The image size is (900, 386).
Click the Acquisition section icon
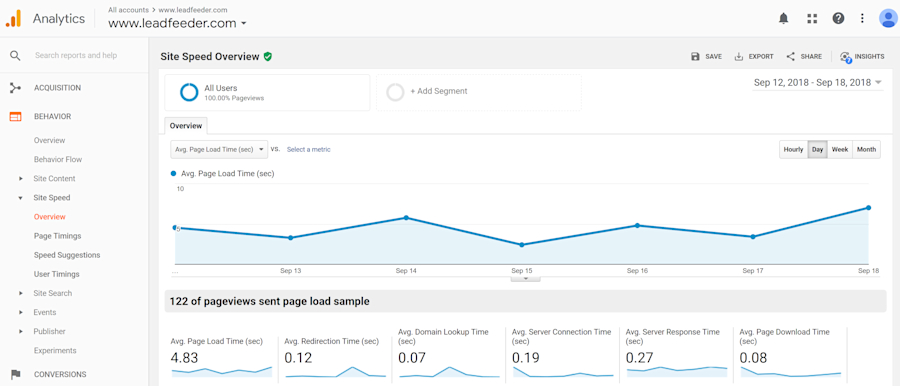coord(15,88)
